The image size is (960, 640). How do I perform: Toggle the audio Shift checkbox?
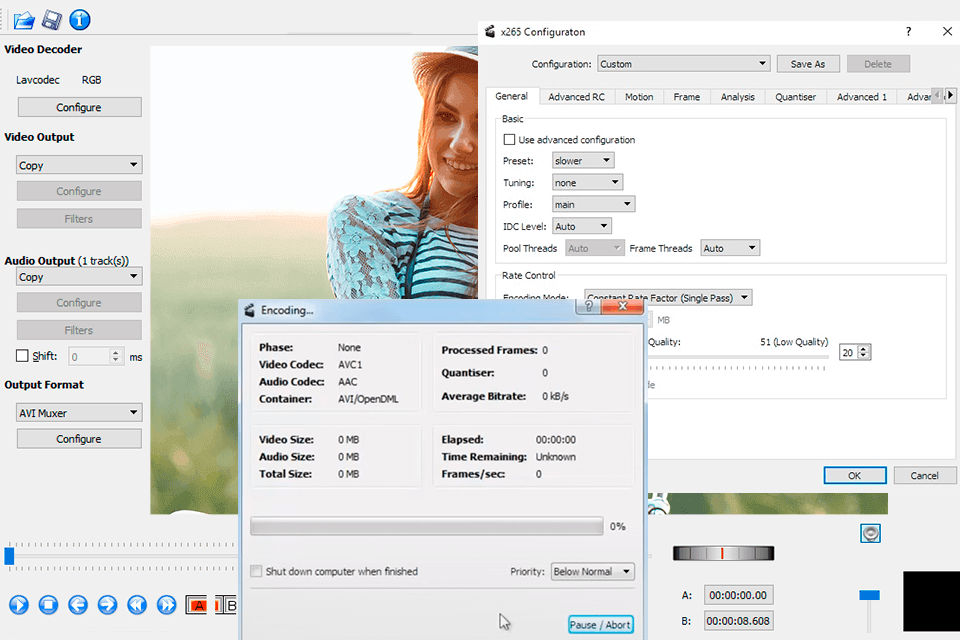(x=20, y=356)
